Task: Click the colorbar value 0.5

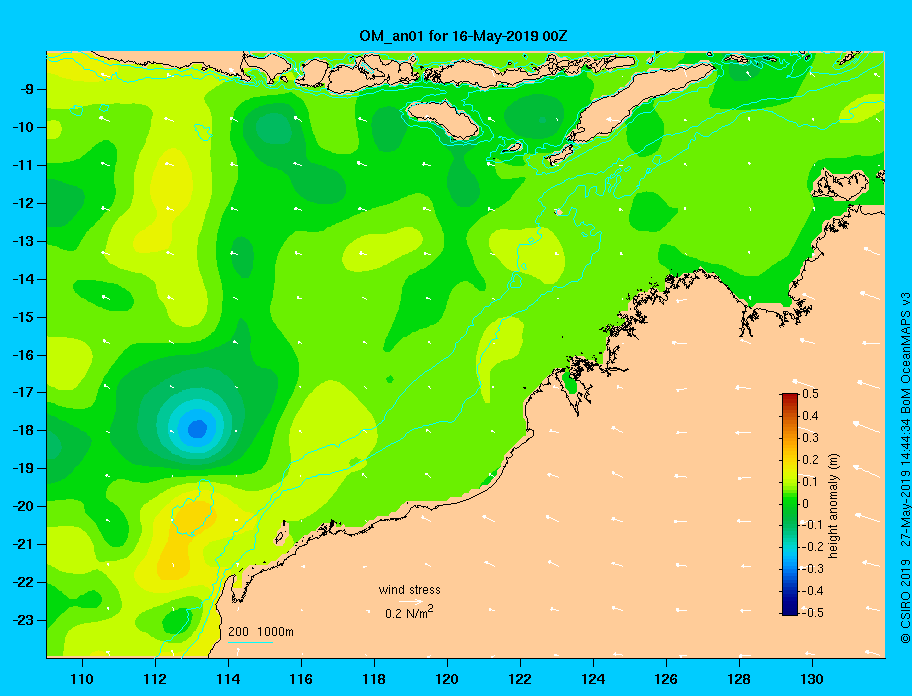Action: click(810, 394)
